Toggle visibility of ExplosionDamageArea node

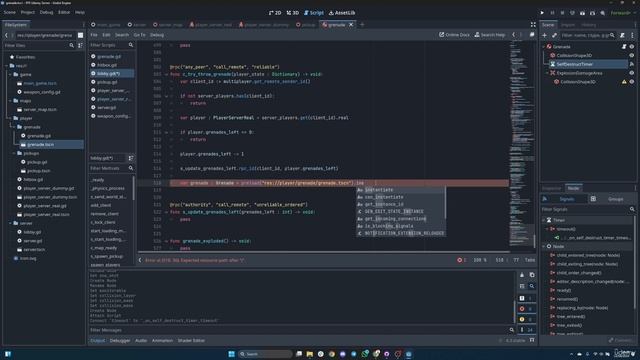(x=632, y=73)
